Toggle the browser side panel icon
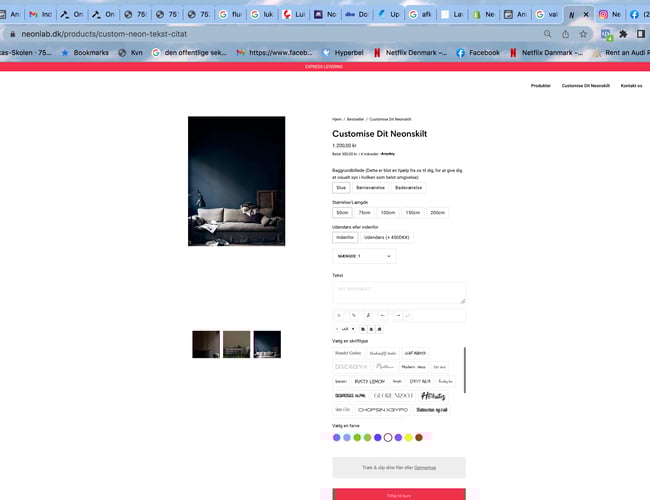 tap(641, 34)
